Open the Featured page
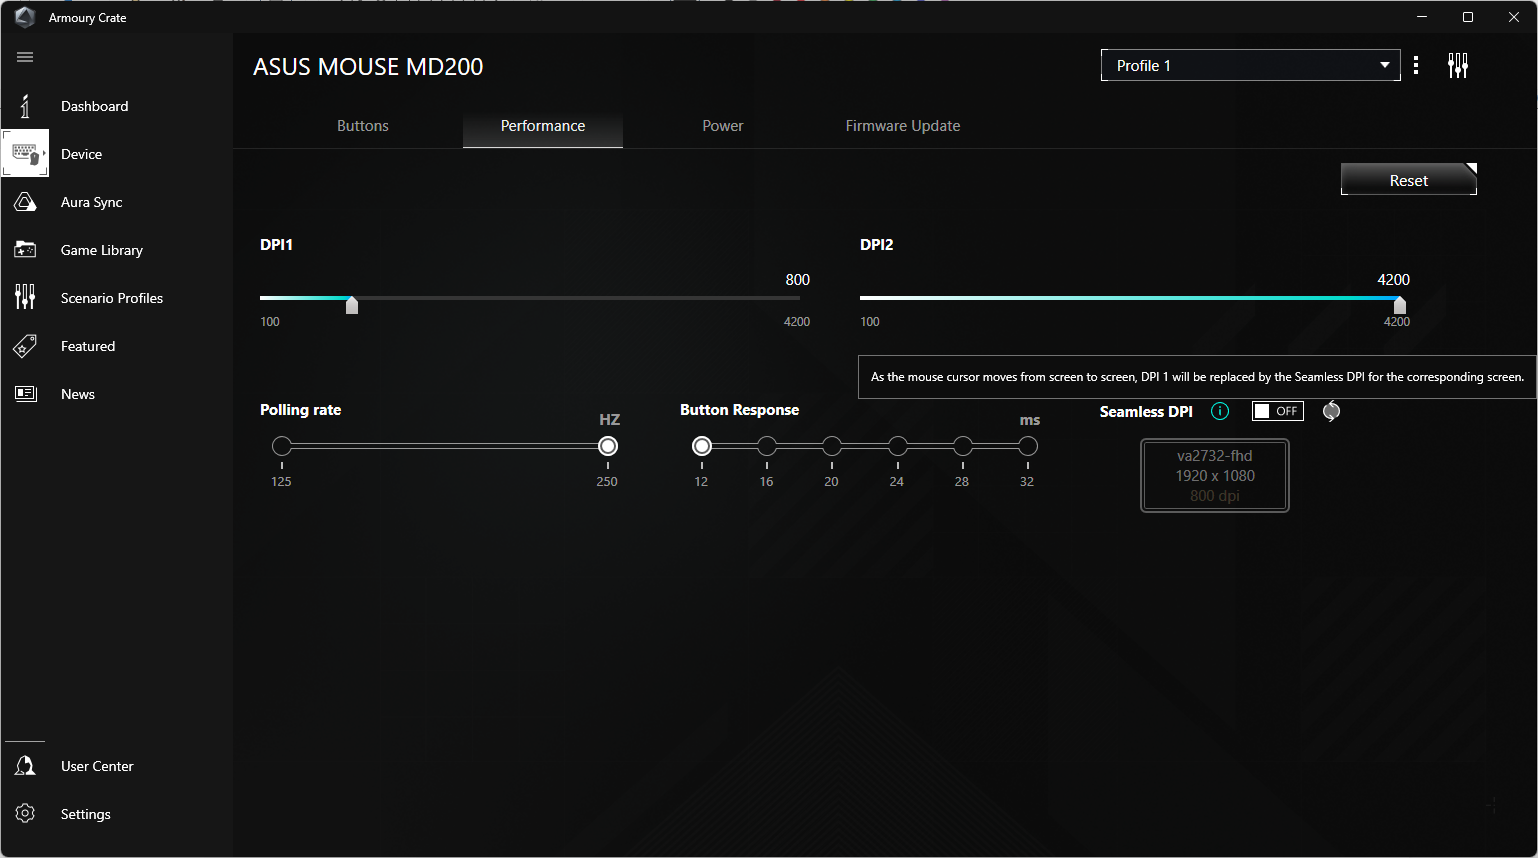The height and width of the screenshot is (858, 1538). (x=88, y=346)
